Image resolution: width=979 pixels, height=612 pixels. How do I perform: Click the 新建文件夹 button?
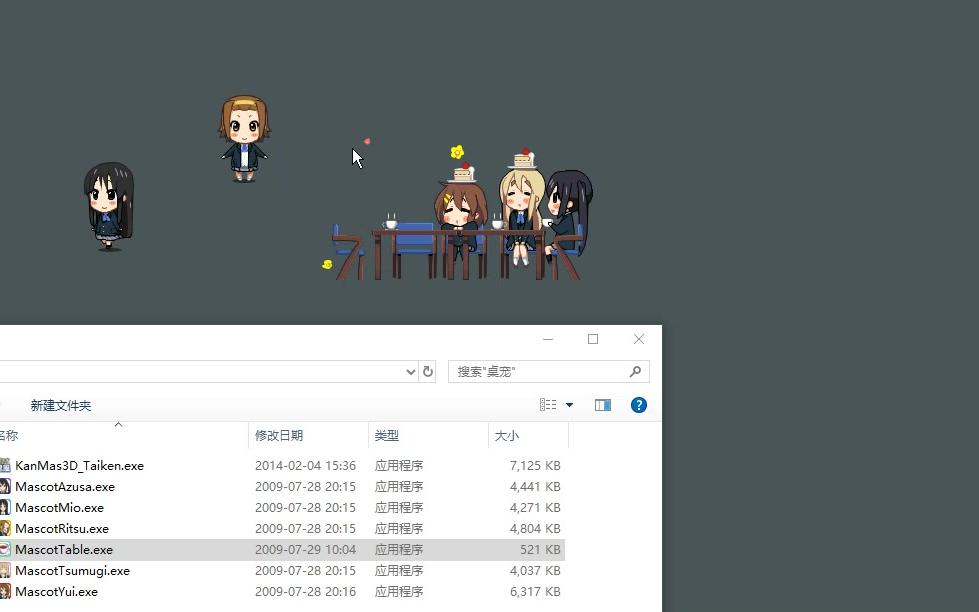[61, 405]
